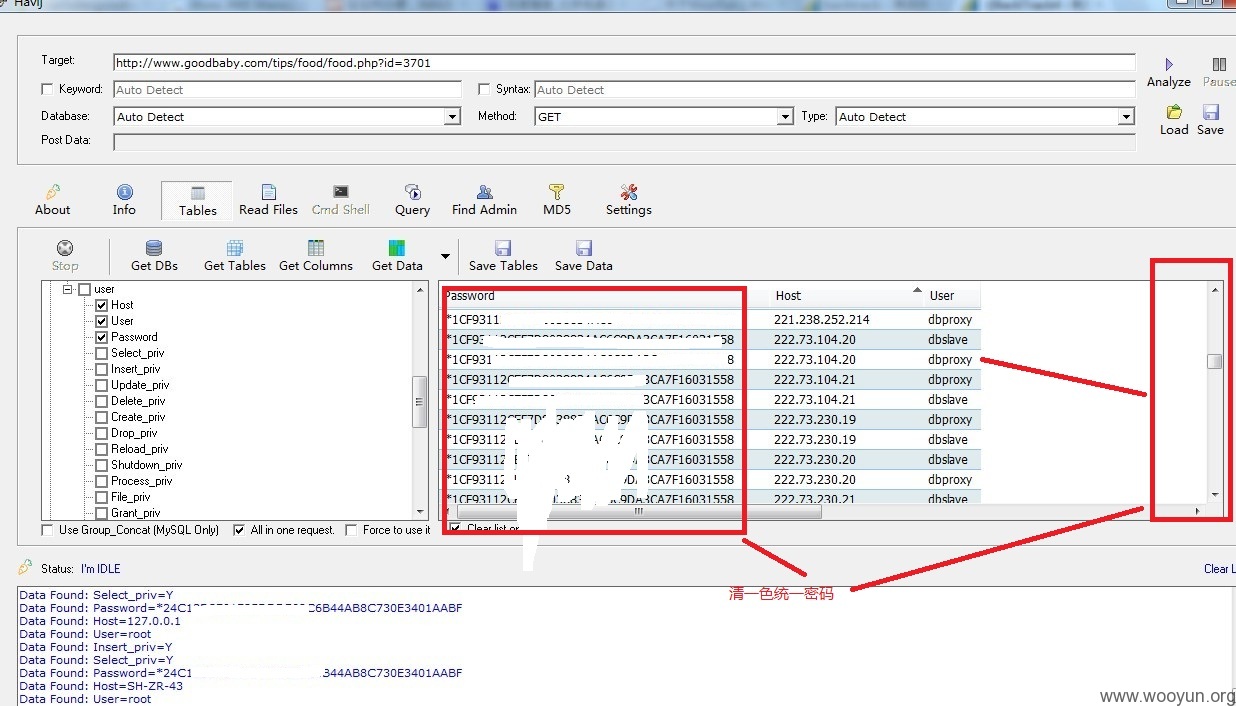
Task: Select the Shutdown_priv tree item
Action: pos(146,465)
